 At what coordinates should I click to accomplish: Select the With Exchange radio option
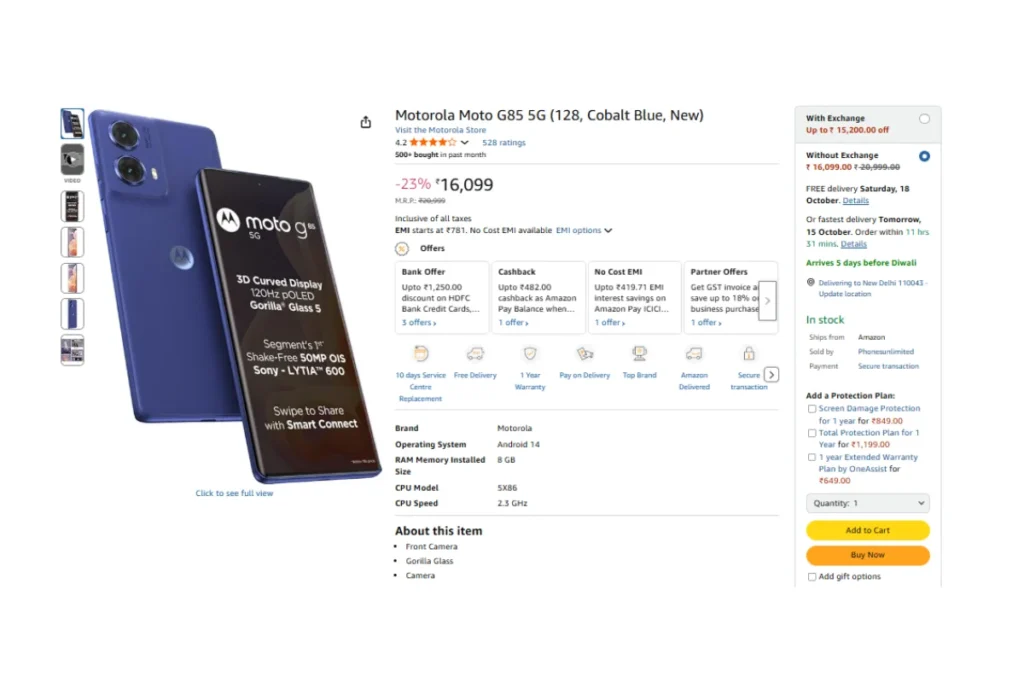pyautogui.click(x=924, y=119)
